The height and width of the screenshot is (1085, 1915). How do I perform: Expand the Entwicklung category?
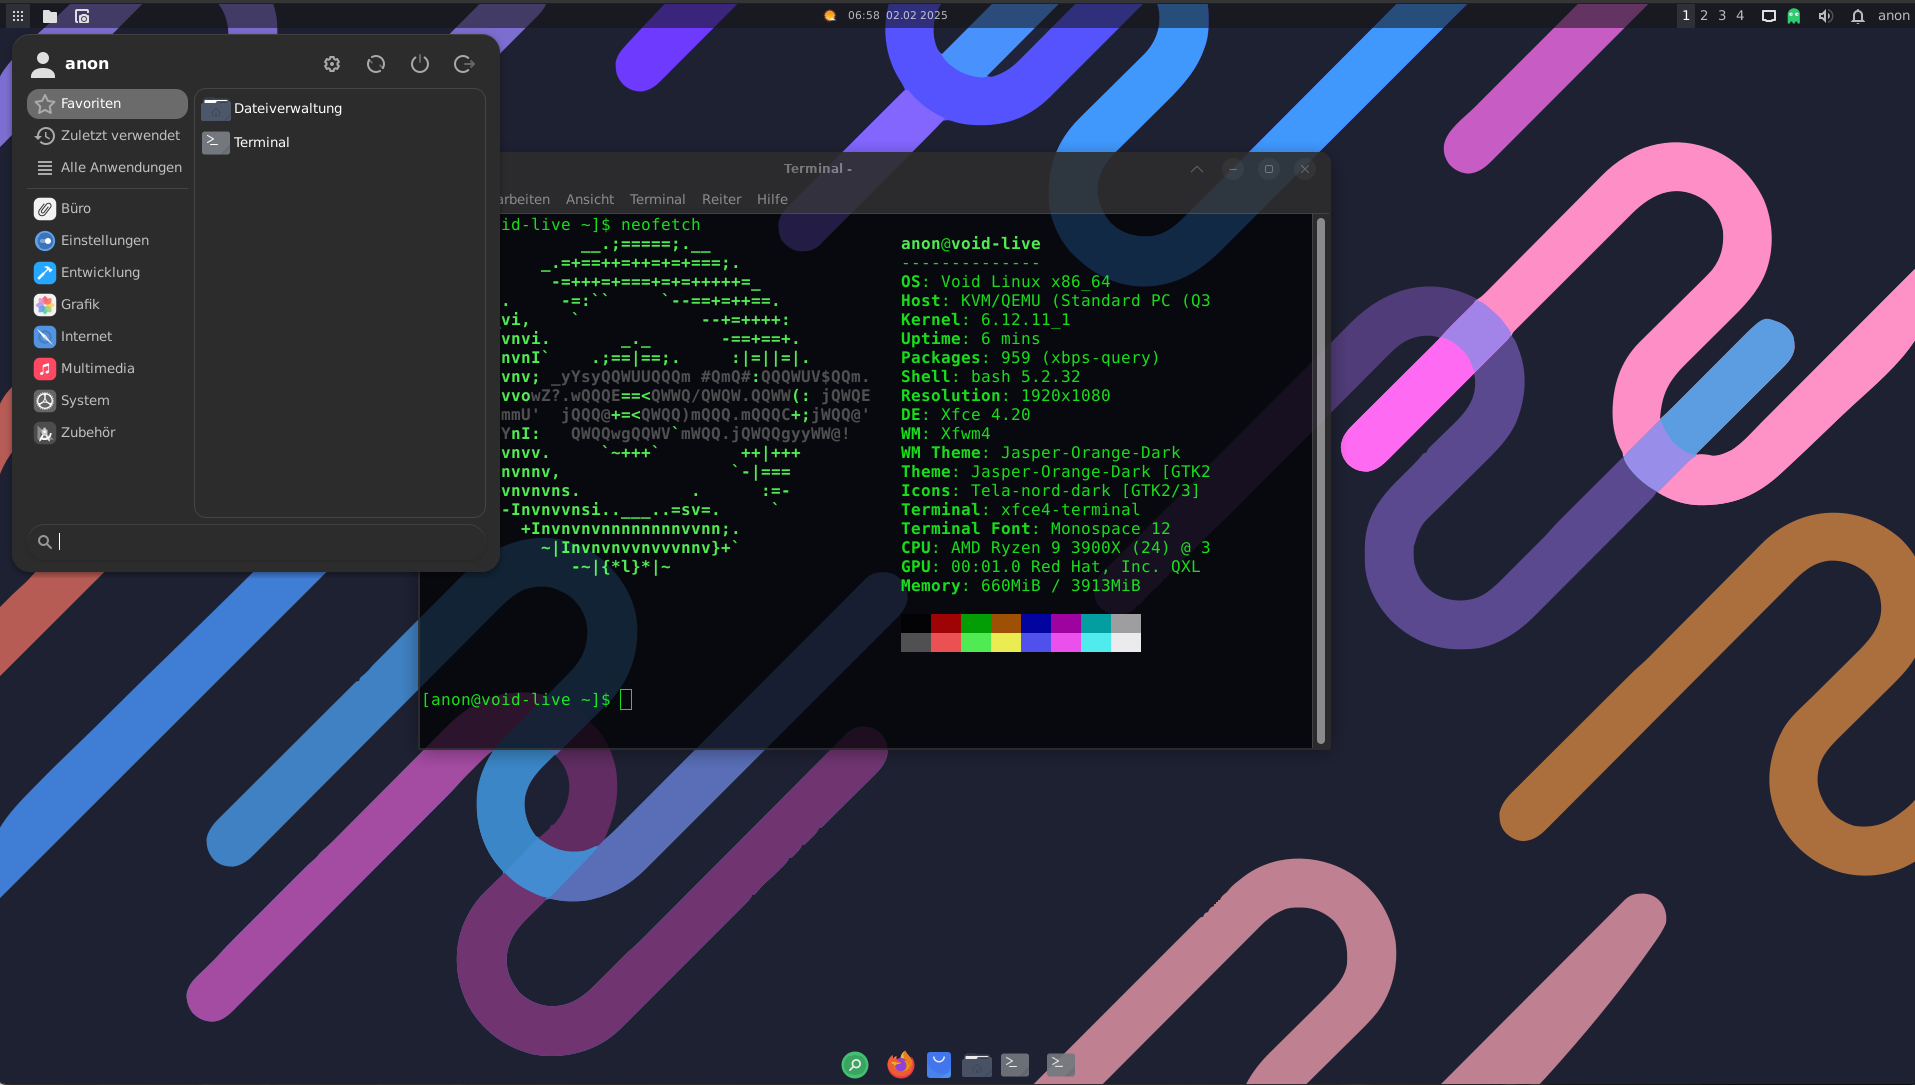pos(100,273)
